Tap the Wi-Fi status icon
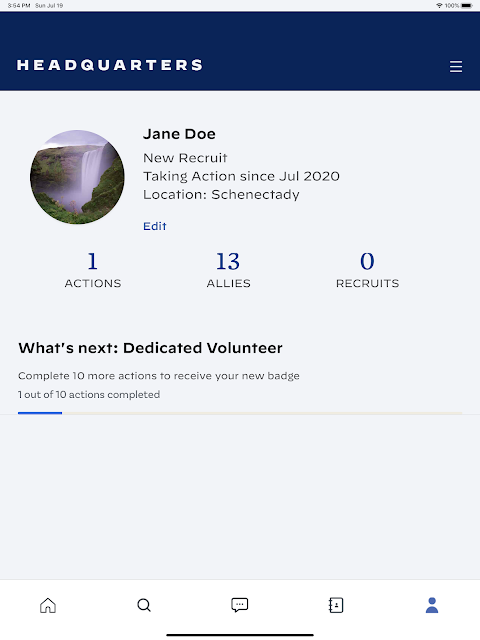 click(439, 5)
